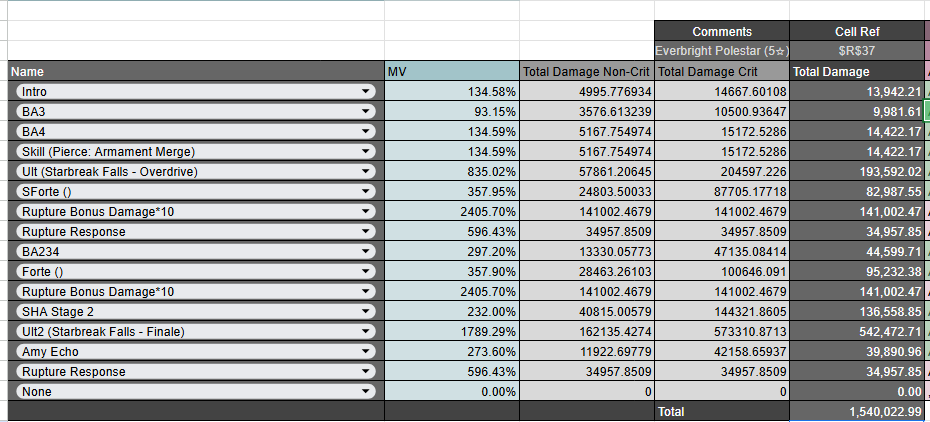Image resolution: width=930 pixels, height=422 pixels.
Task: Click the non-crit value 4995.776934
Action: click(x=587, y=92)
